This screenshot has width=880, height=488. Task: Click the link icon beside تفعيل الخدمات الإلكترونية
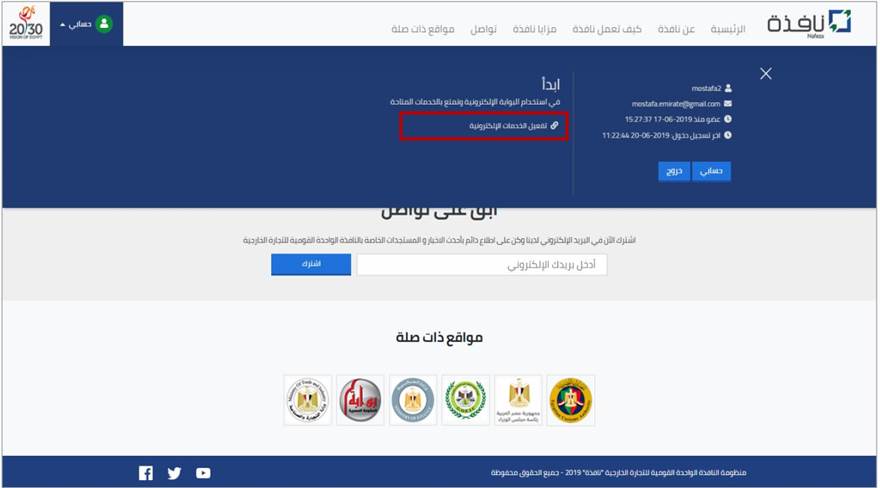point(554,126)
